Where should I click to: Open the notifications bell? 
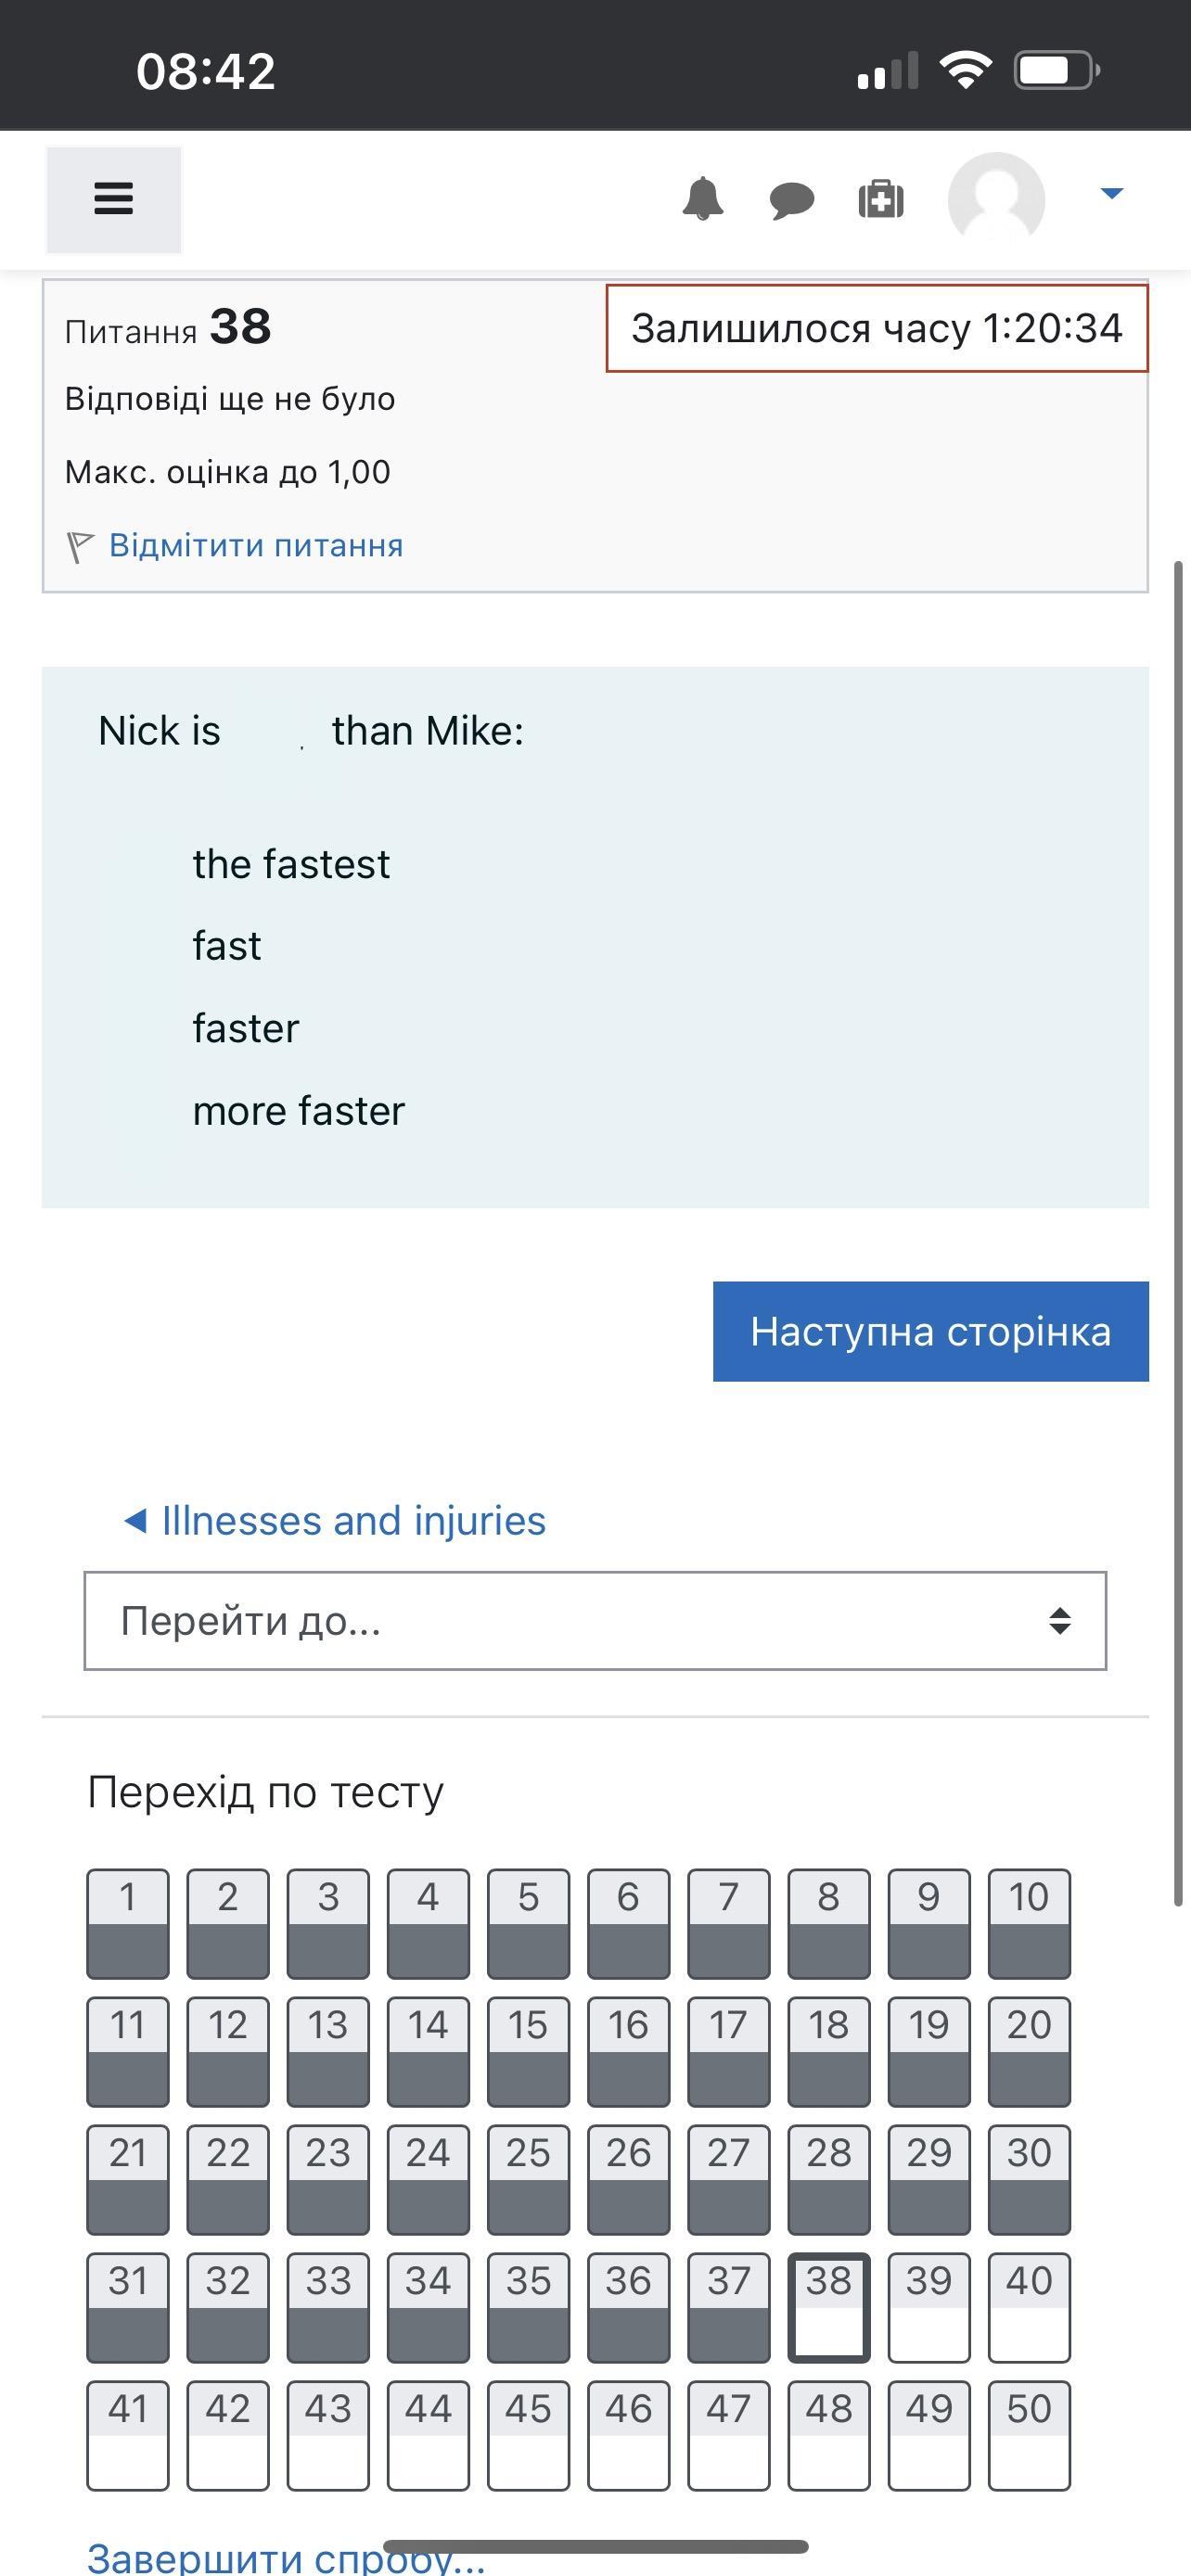[702, 198]
